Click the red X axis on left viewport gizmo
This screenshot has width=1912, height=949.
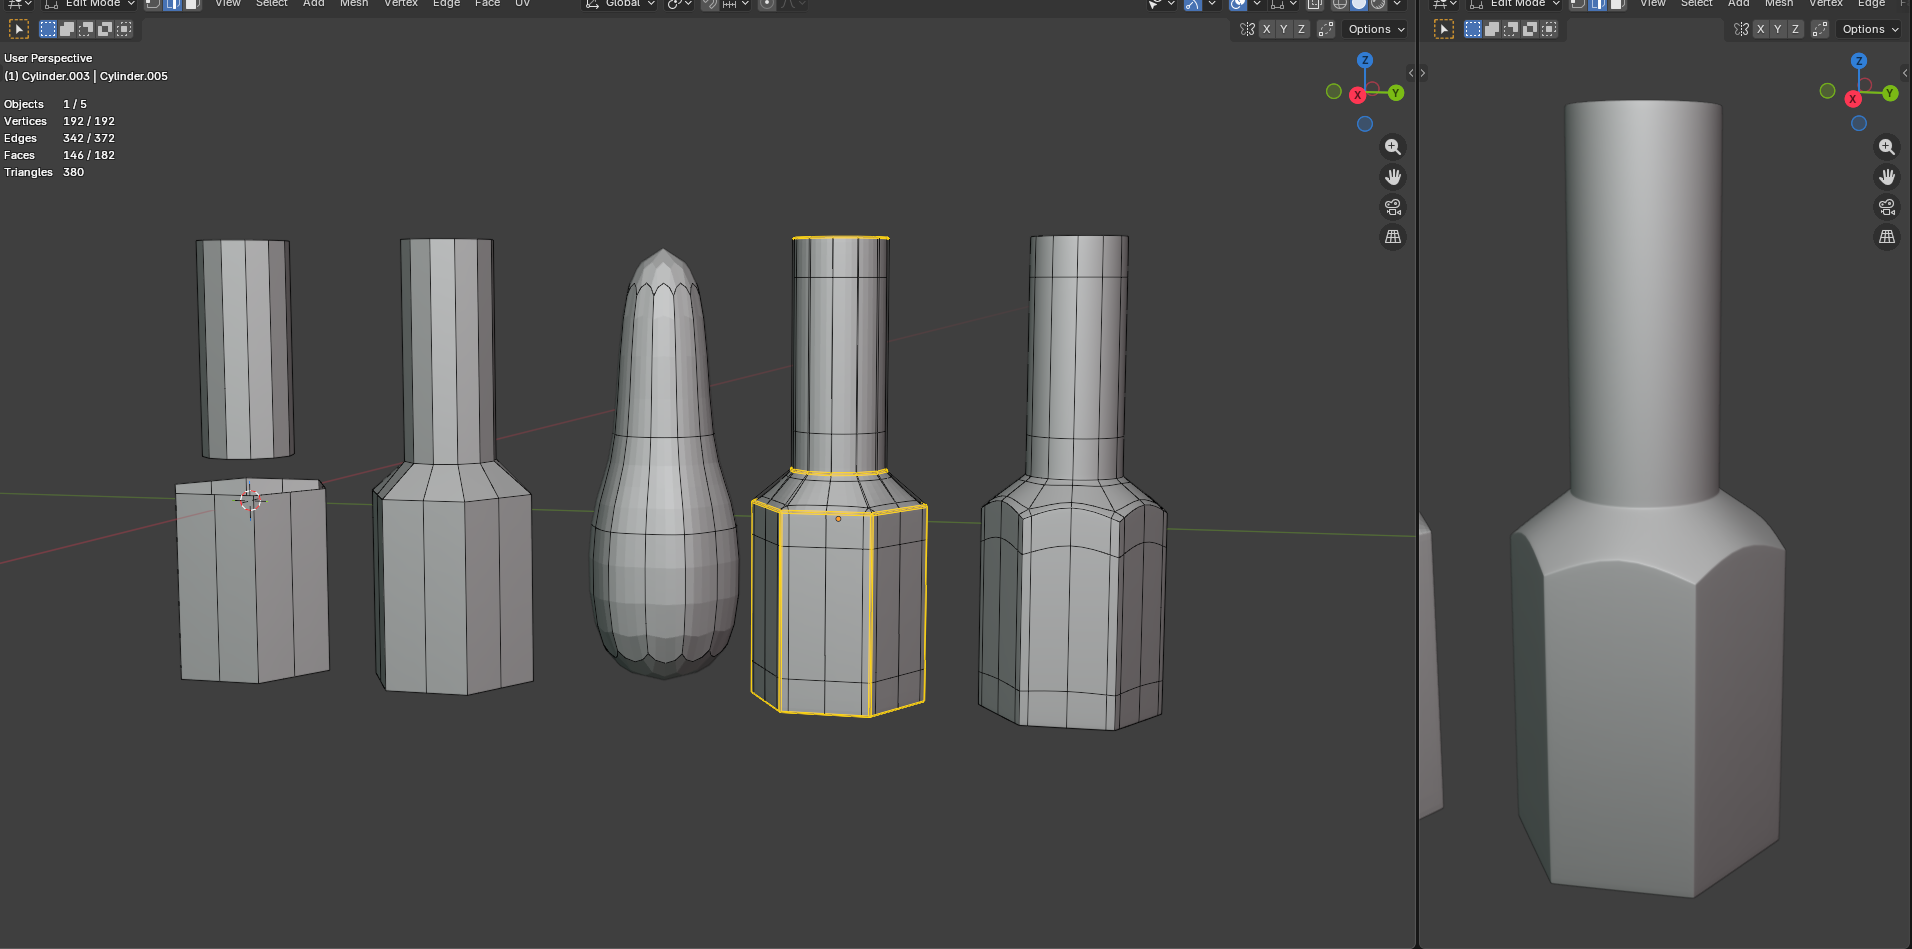coord(1357,95)
